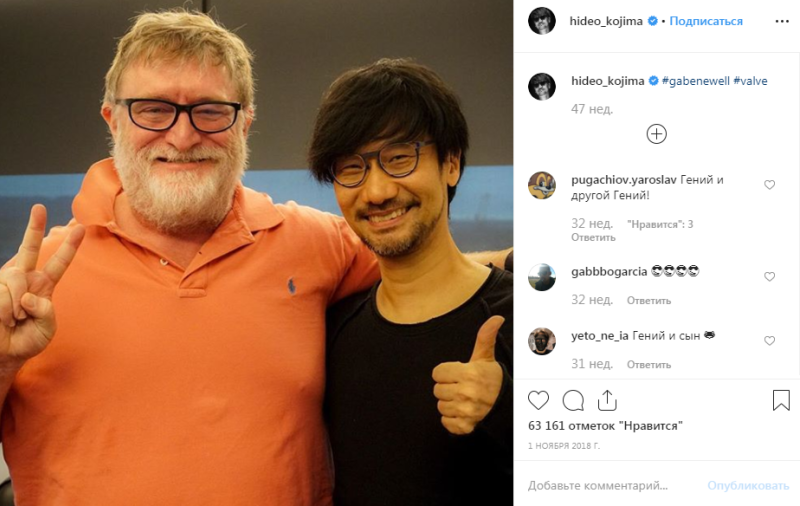This screenshot has height=506, width=800.
Task: Like gabbbogarcia's comment
Action: tap(769, 276)
